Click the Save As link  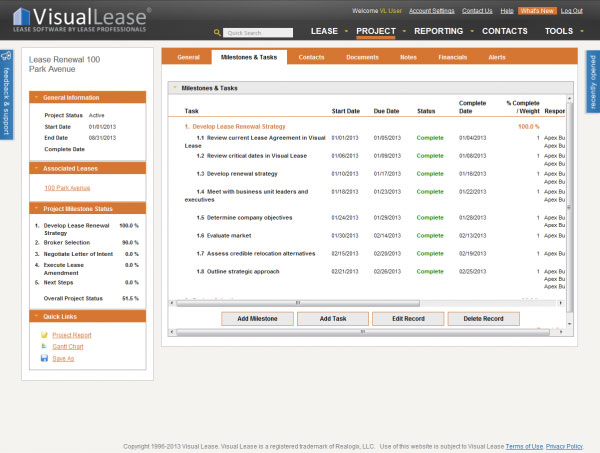(x=63, y=358)
